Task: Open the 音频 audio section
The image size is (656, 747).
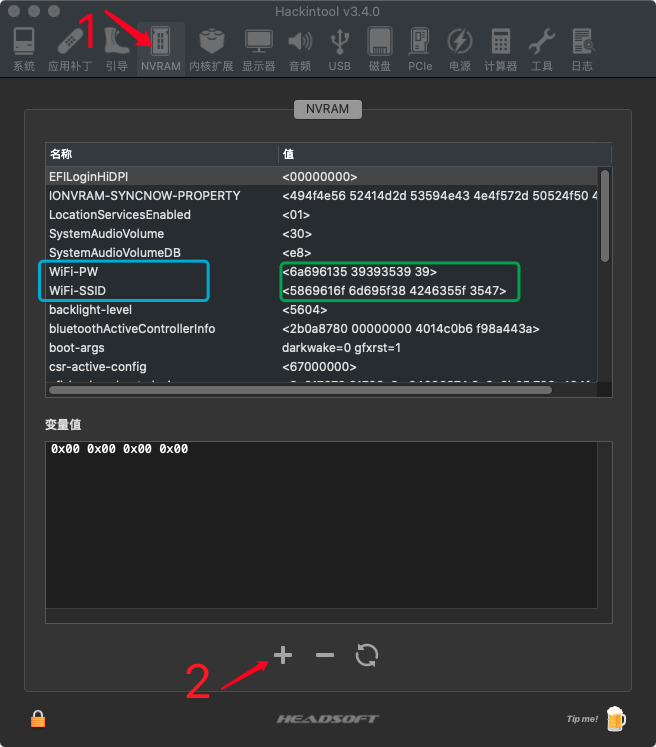Action: 300,50
